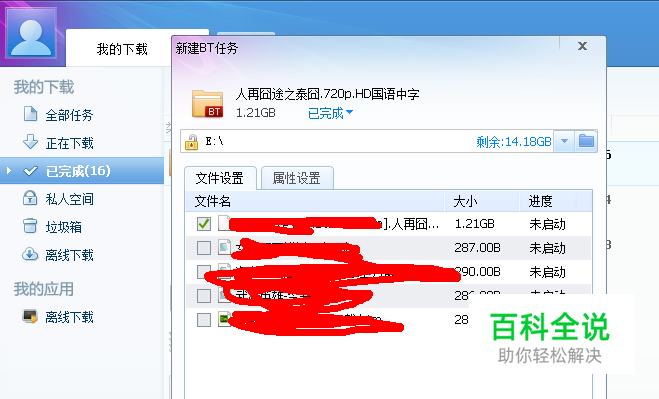The height and width of the screenshot is (399, 659).
Task: Click the 剩余:14.18GB free space text
Action: point(514,142)
